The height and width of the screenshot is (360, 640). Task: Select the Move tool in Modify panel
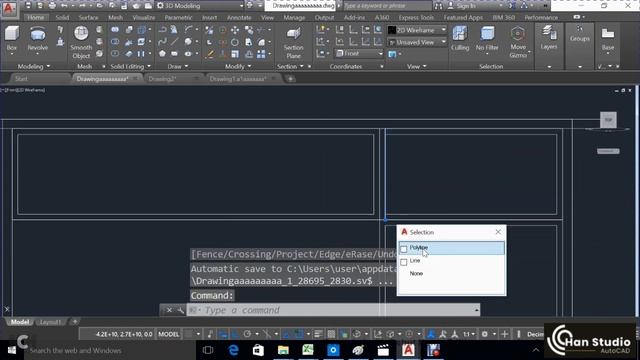point(235,30)
